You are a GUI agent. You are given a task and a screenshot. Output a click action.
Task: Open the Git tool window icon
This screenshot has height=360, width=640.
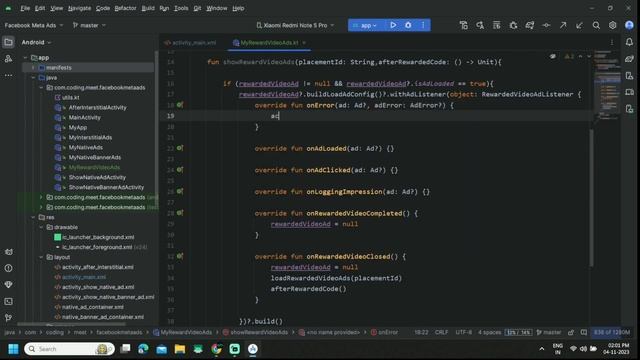[9, 318]
